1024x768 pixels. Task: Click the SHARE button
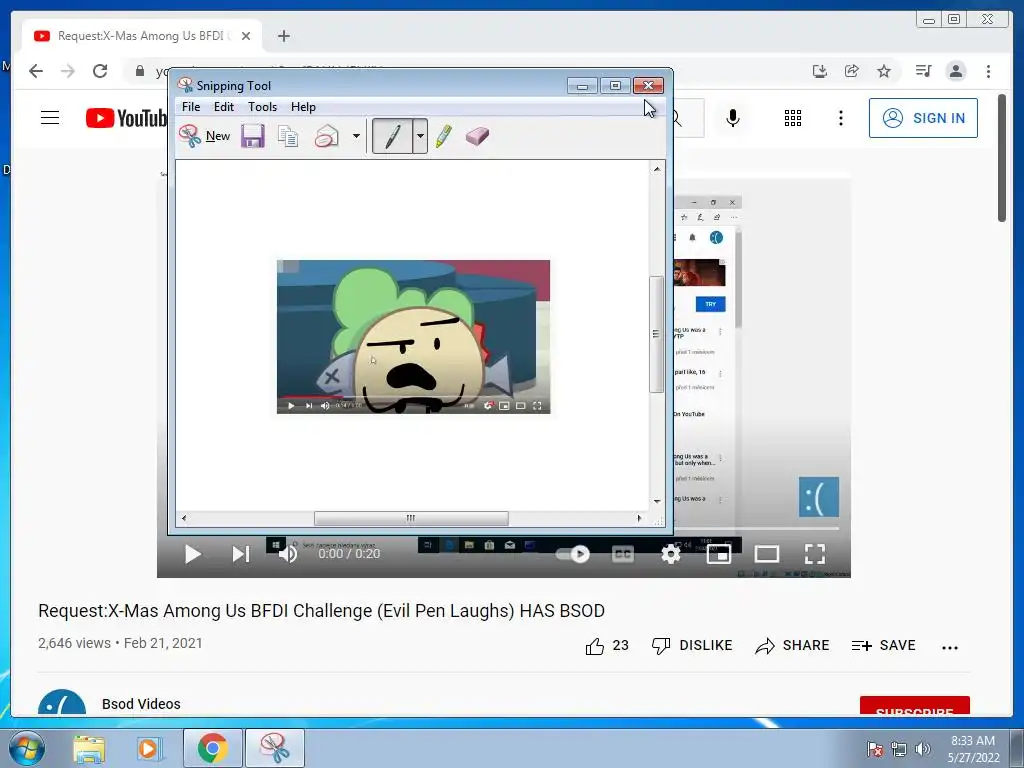pos(792,645)
